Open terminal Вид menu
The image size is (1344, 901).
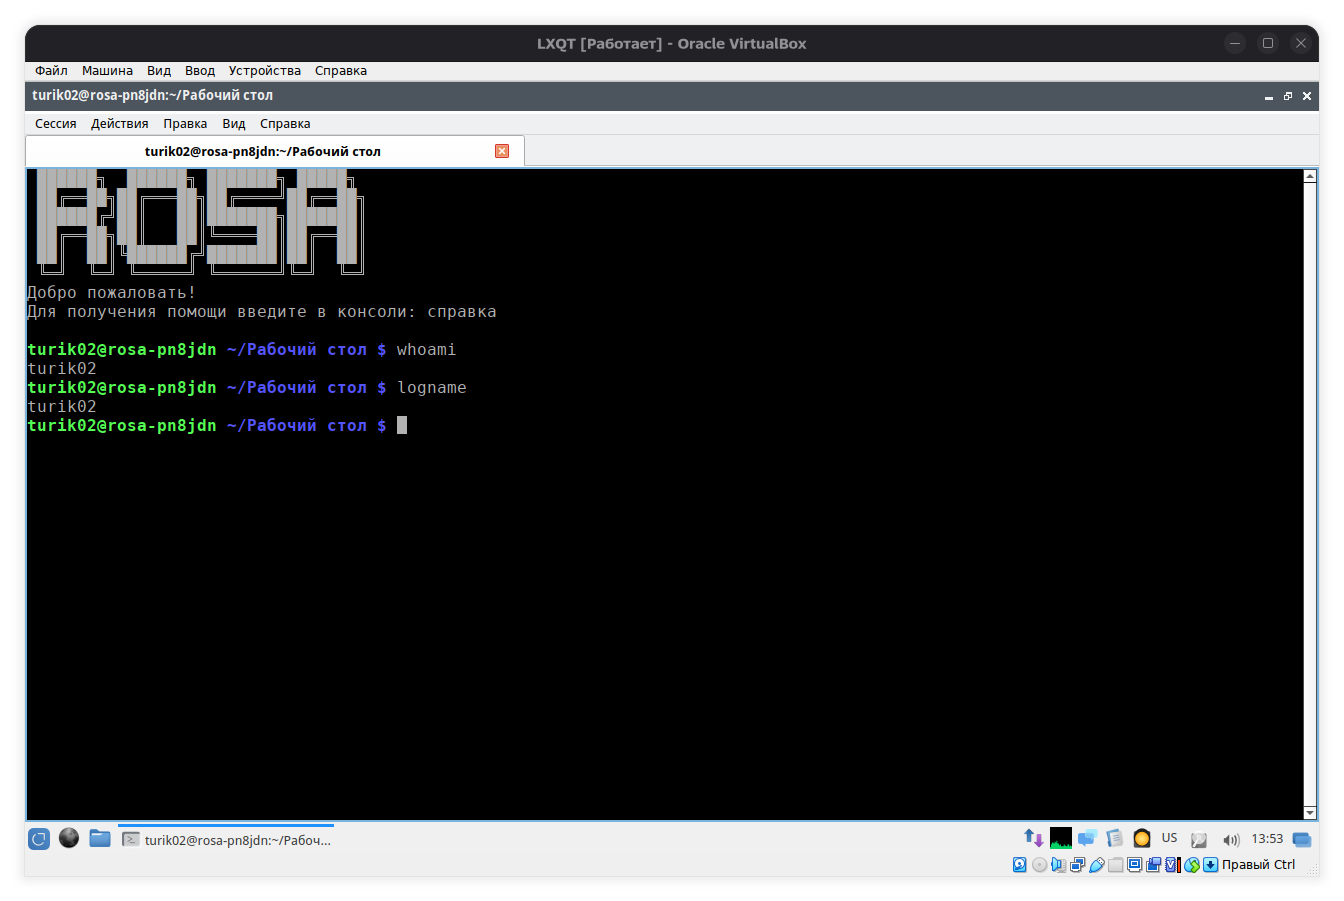click(x=234, y=124)
